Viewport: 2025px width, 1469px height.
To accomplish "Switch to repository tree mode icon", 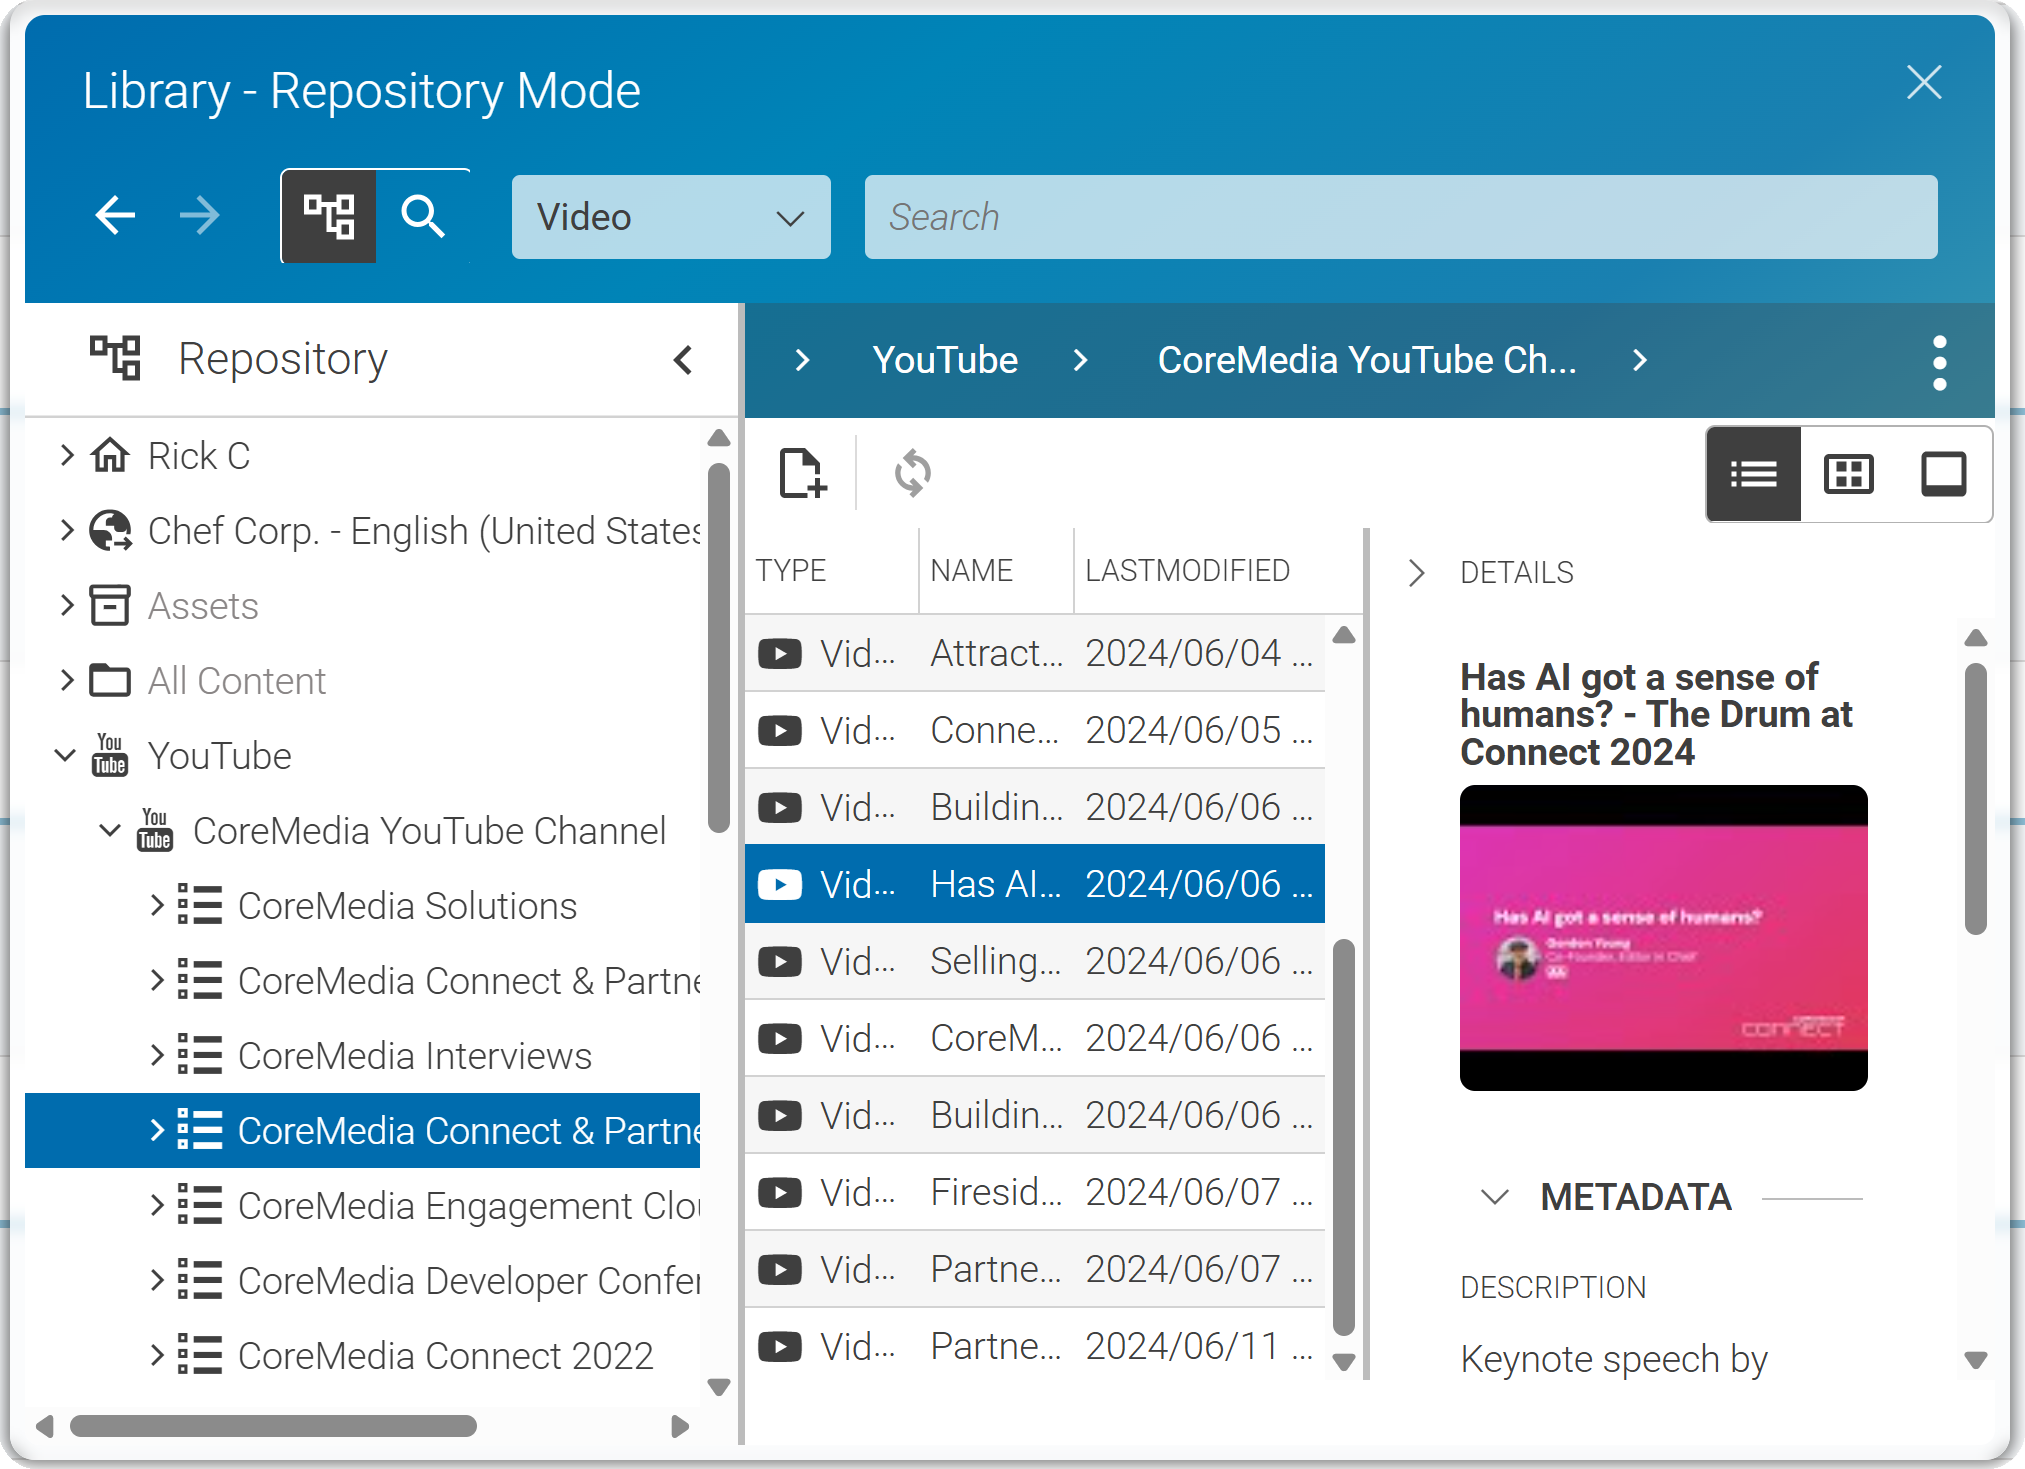I will [x=329, y=216].
